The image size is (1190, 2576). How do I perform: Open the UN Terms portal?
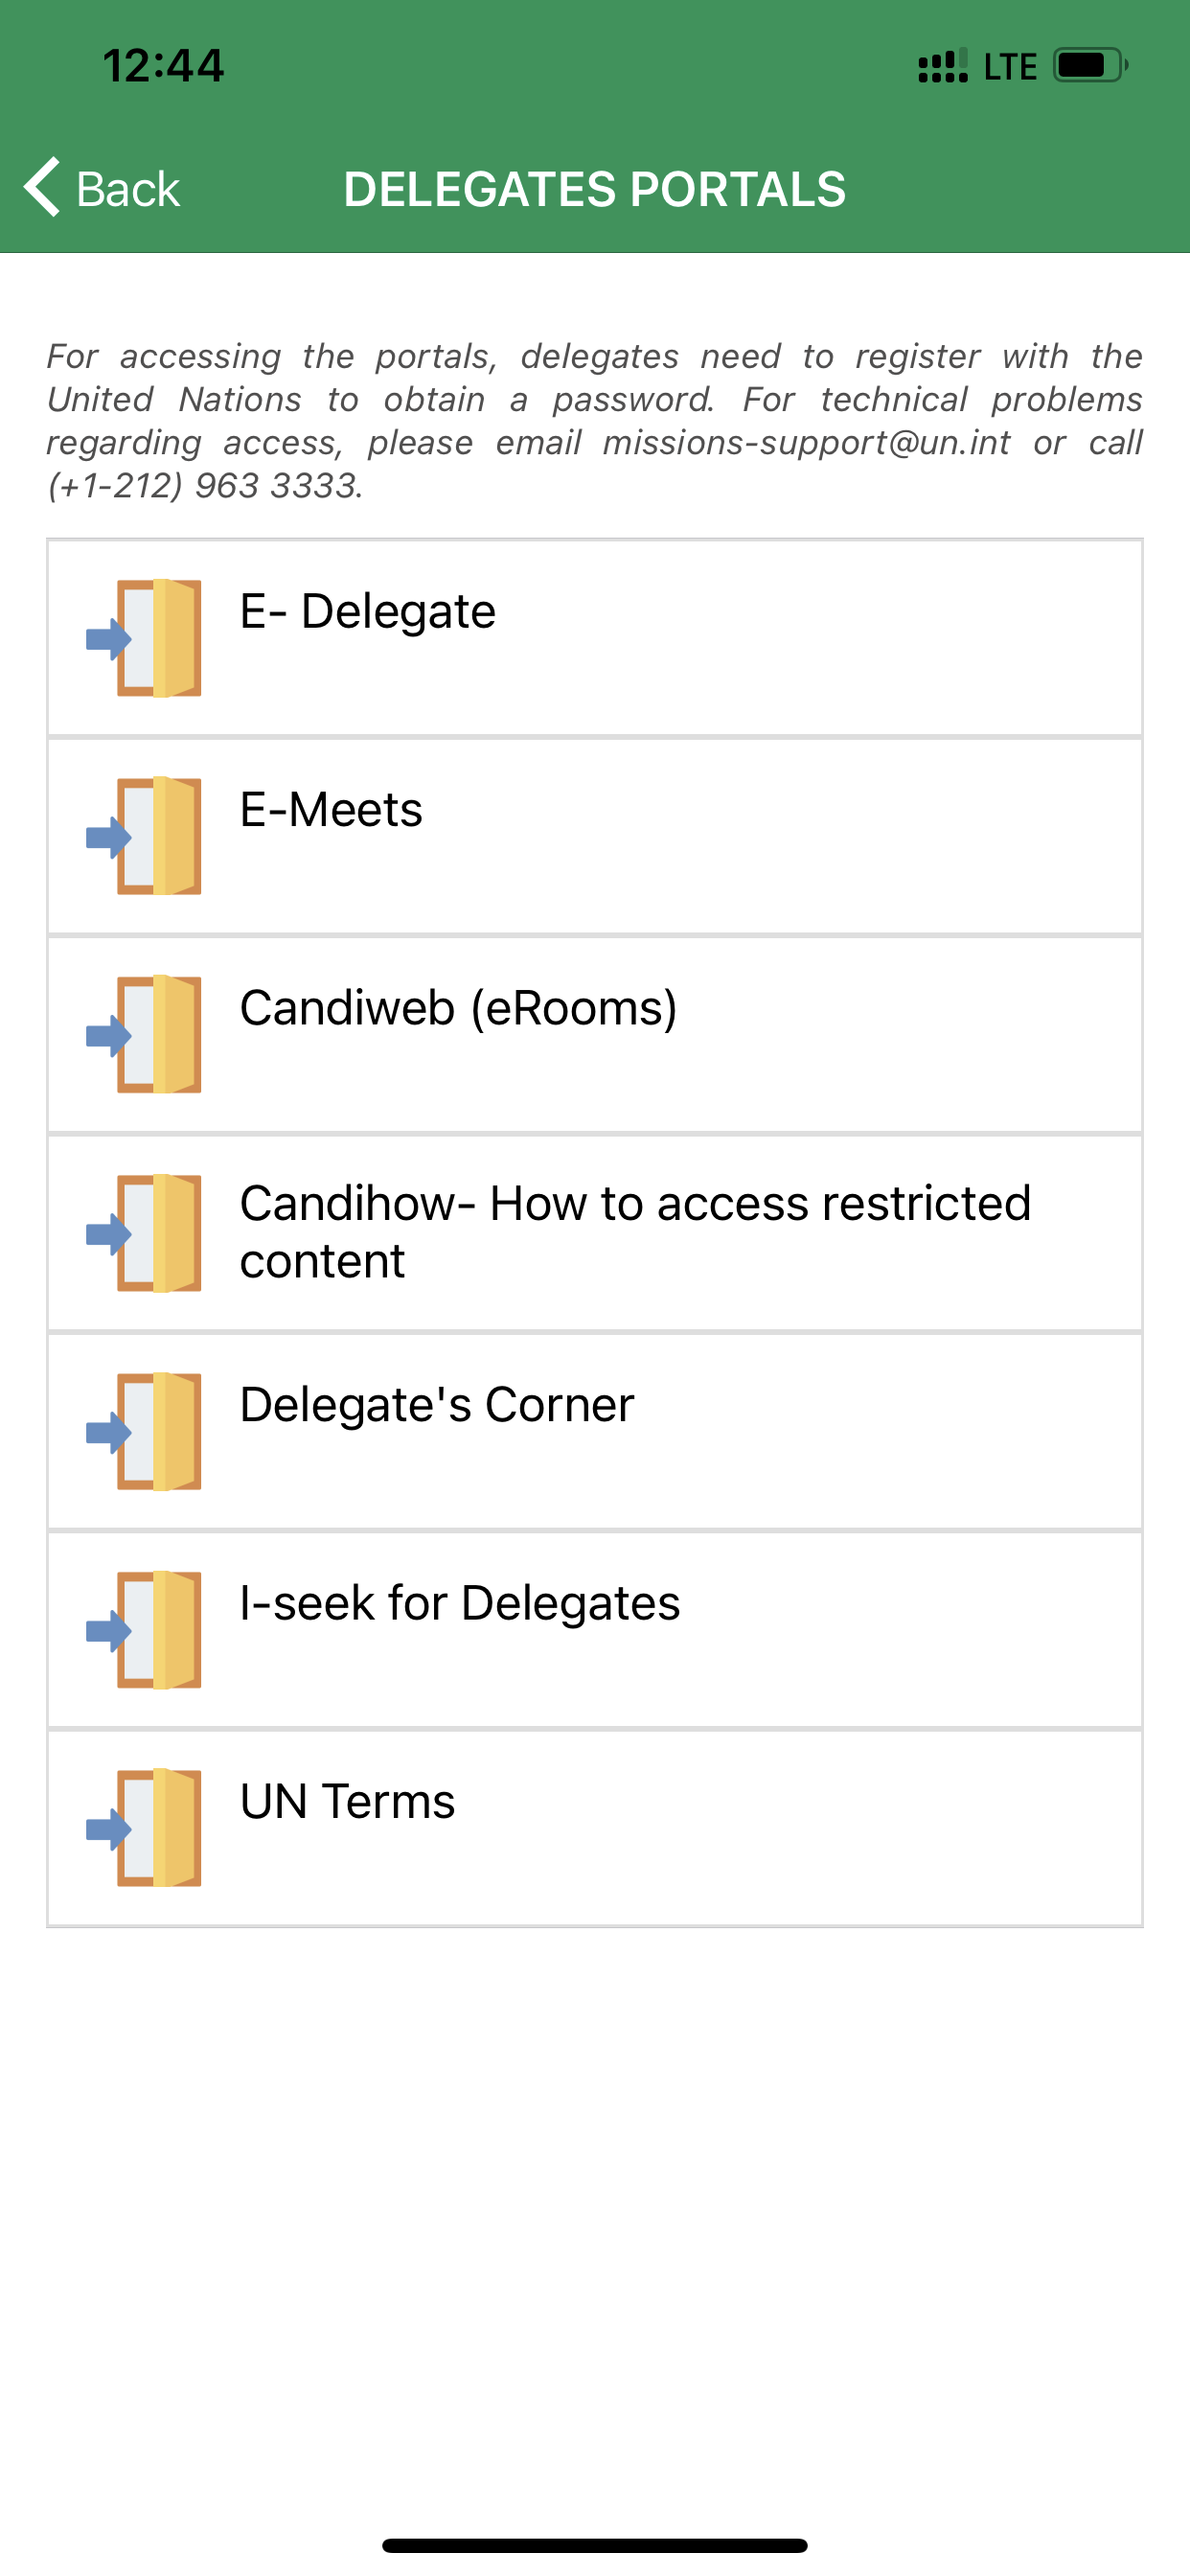pos(347,1802)
